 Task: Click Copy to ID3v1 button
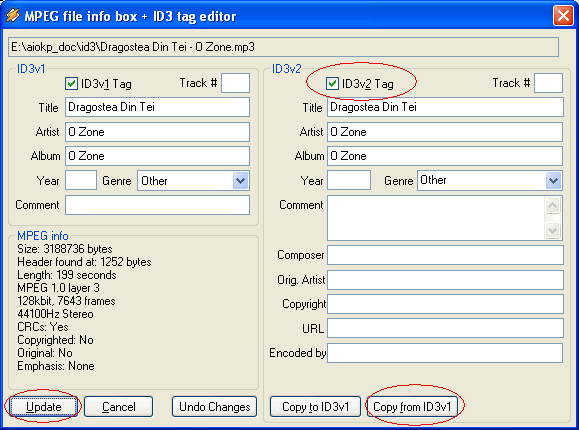click(x=315, y=407)
